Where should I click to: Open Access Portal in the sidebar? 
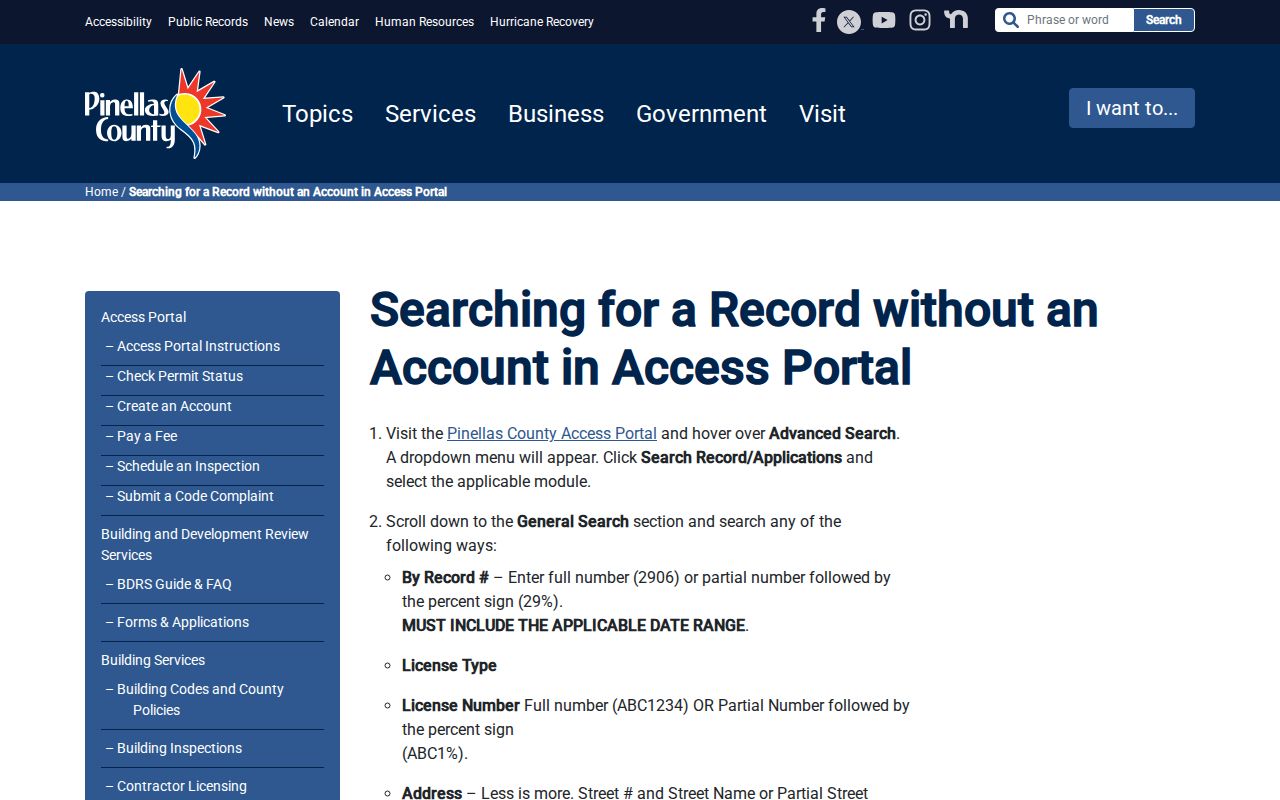click(x=144, y=317)
